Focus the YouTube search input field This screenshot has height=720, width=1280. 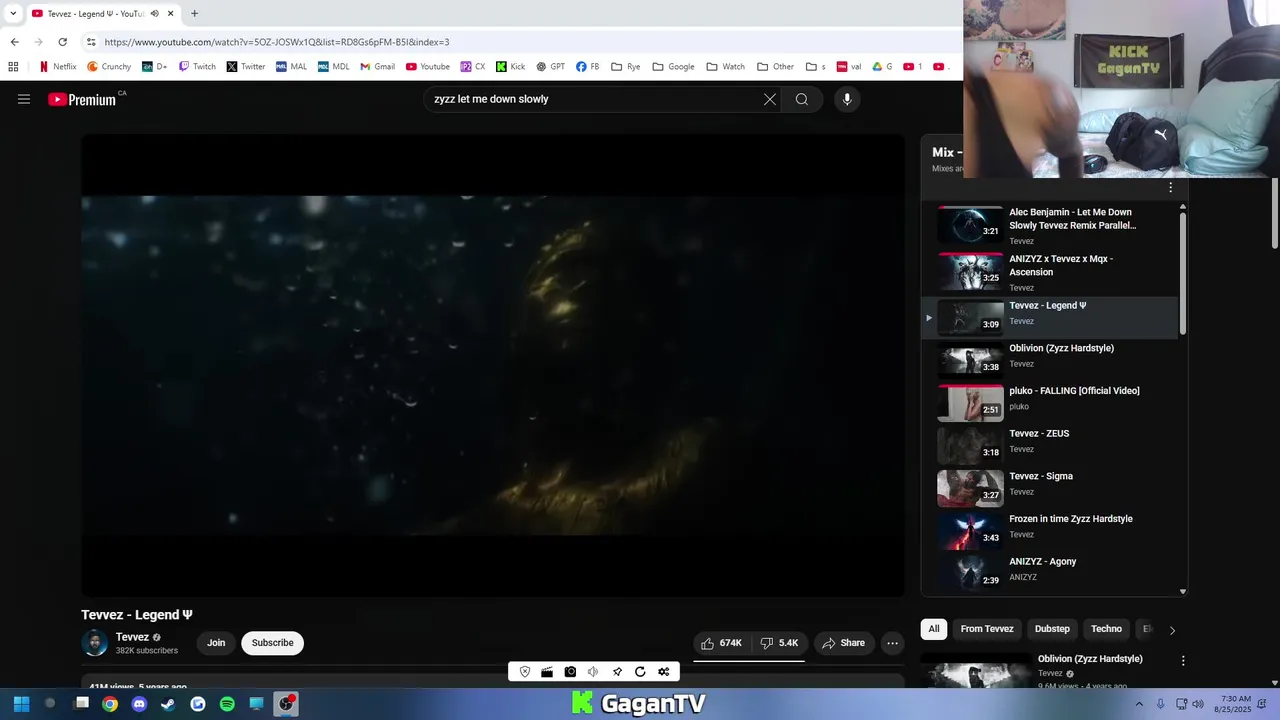point(595,99)
